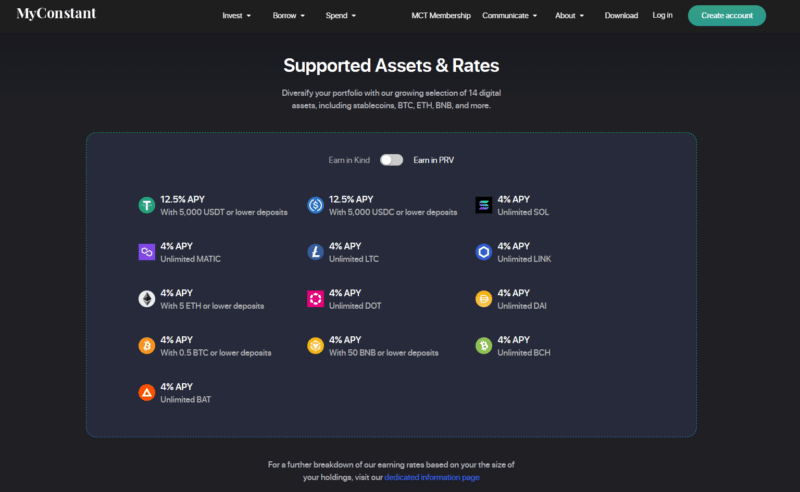Open the Borrow dropdown menu
Image resolution: width=800 pixels, height=492 pixels.
pyautogui.click(x=288, y=15)
